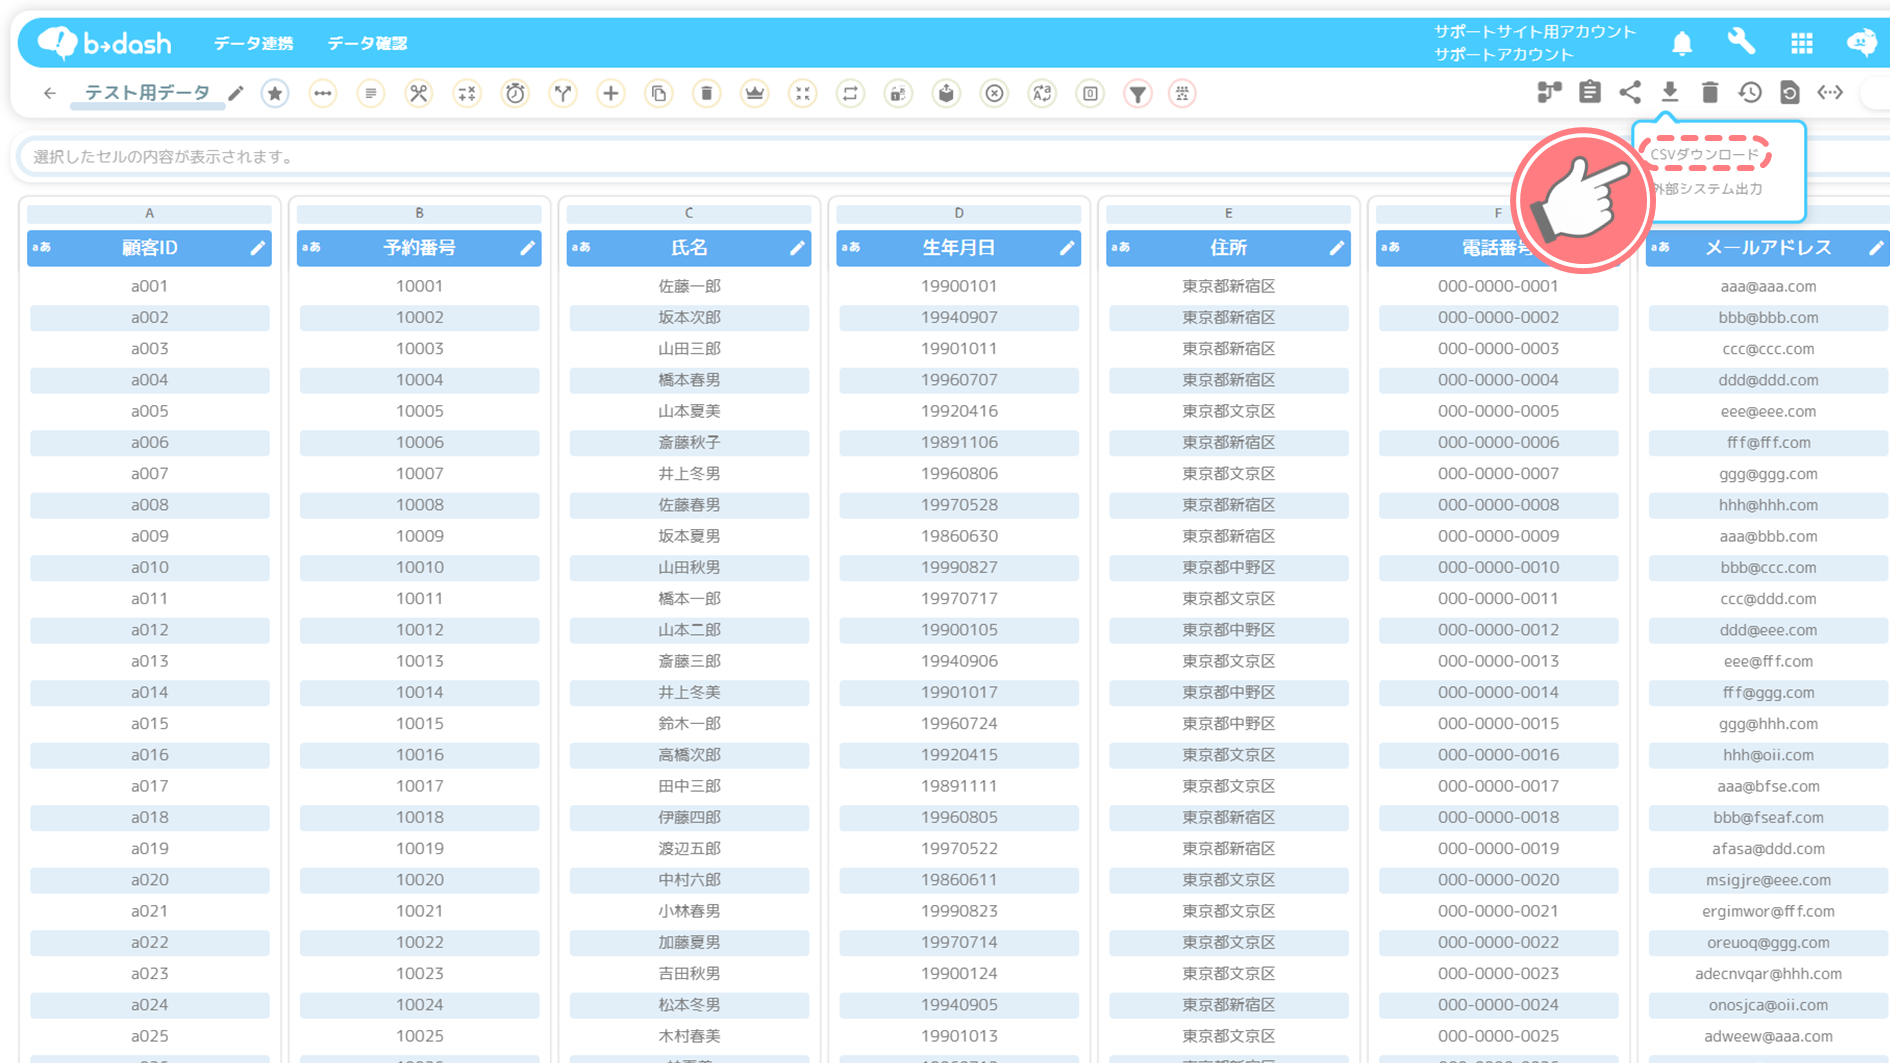Click the branch split arrows icon
This screenshot has height=1063, width=1890.
point(563,93)
